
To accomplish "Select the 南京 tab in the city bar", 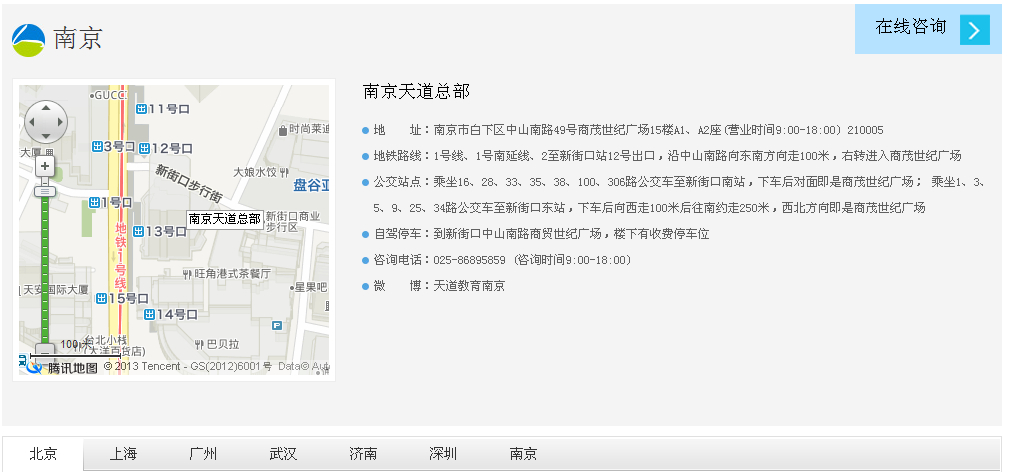I will click(523, 454).
